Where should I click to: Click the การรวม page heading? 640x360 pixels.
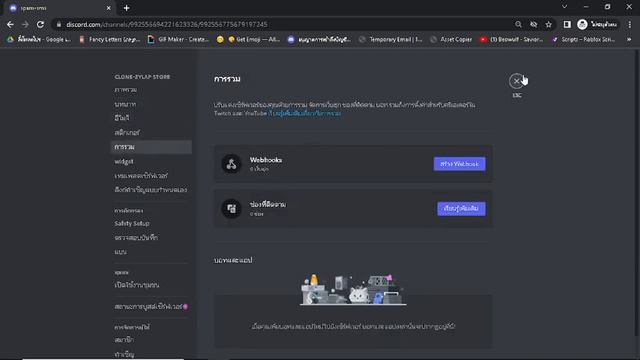click(227, 79)
